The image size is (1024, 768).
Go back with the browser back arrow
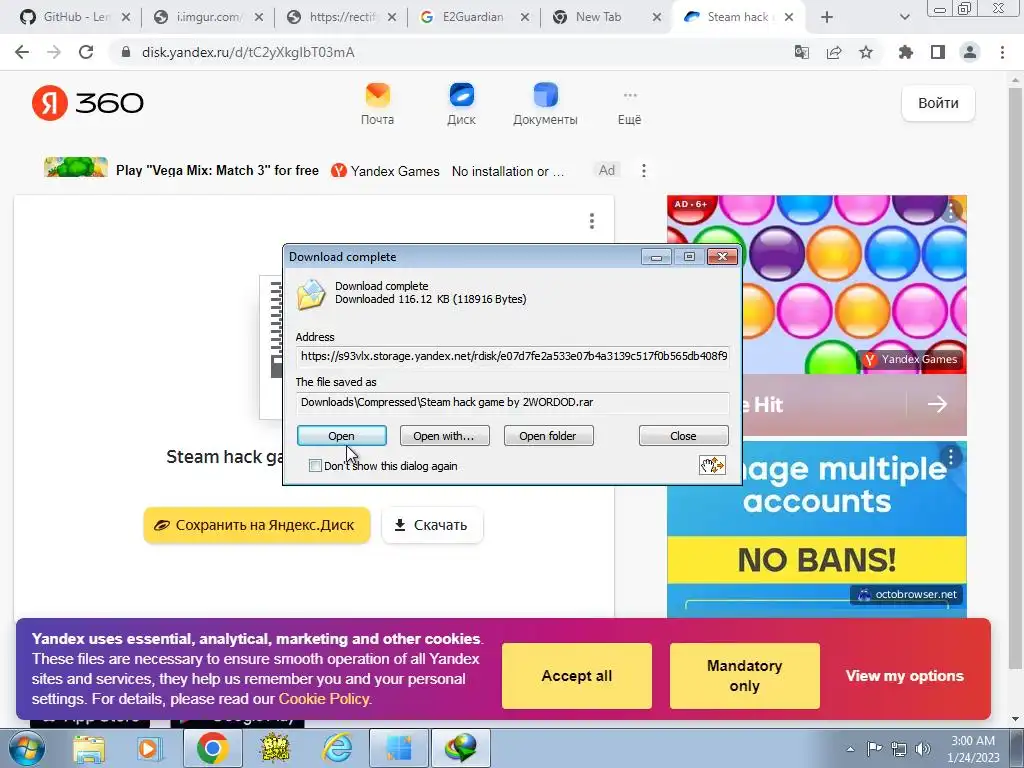pyautogui.click(x=22, y=52)
